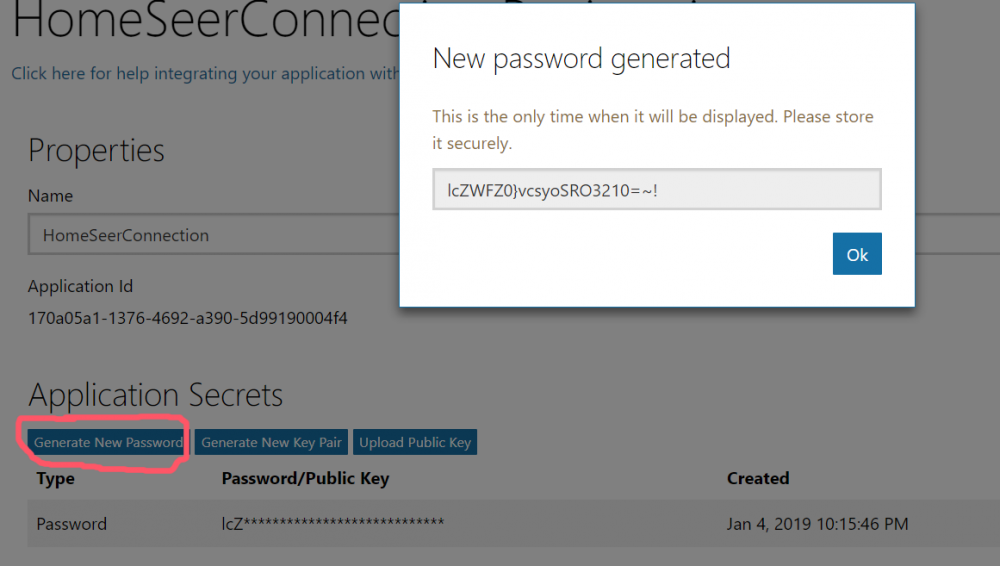
Task: Select the Password type cell in secrets table
Action: coord(71,524)
